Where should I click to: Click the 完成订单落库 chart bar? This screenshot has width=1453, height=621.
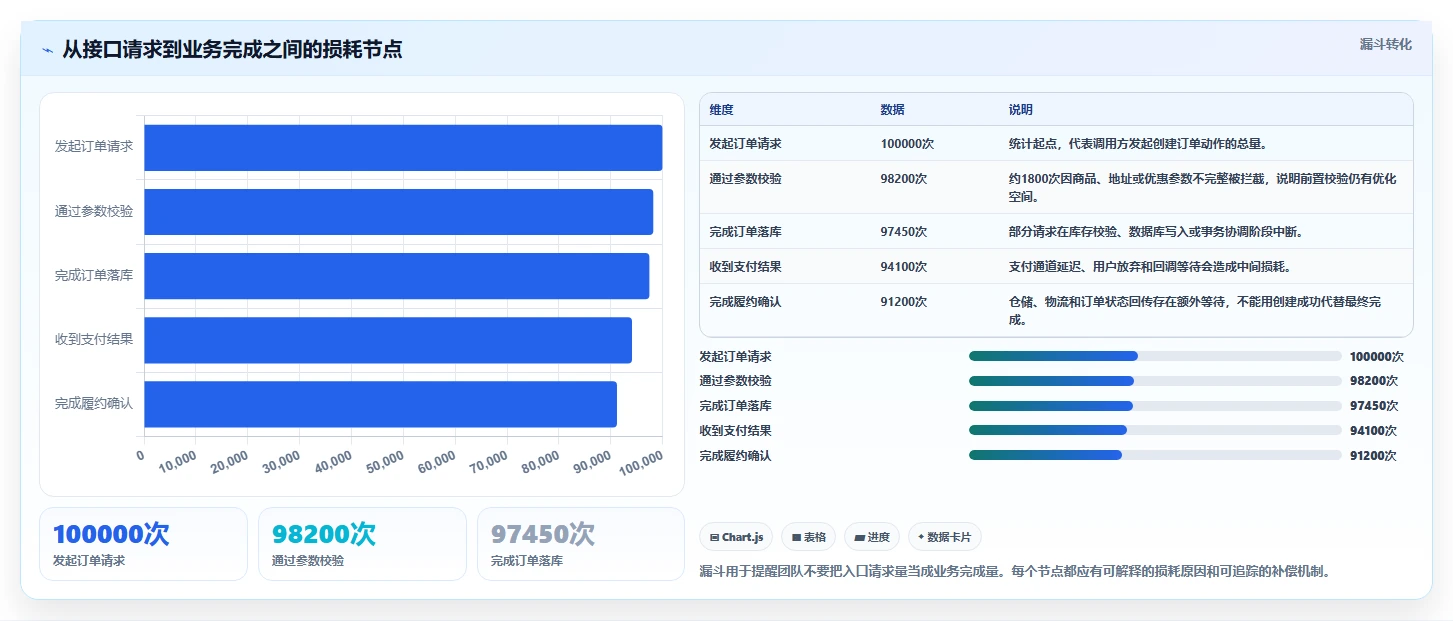coord(397,276)
